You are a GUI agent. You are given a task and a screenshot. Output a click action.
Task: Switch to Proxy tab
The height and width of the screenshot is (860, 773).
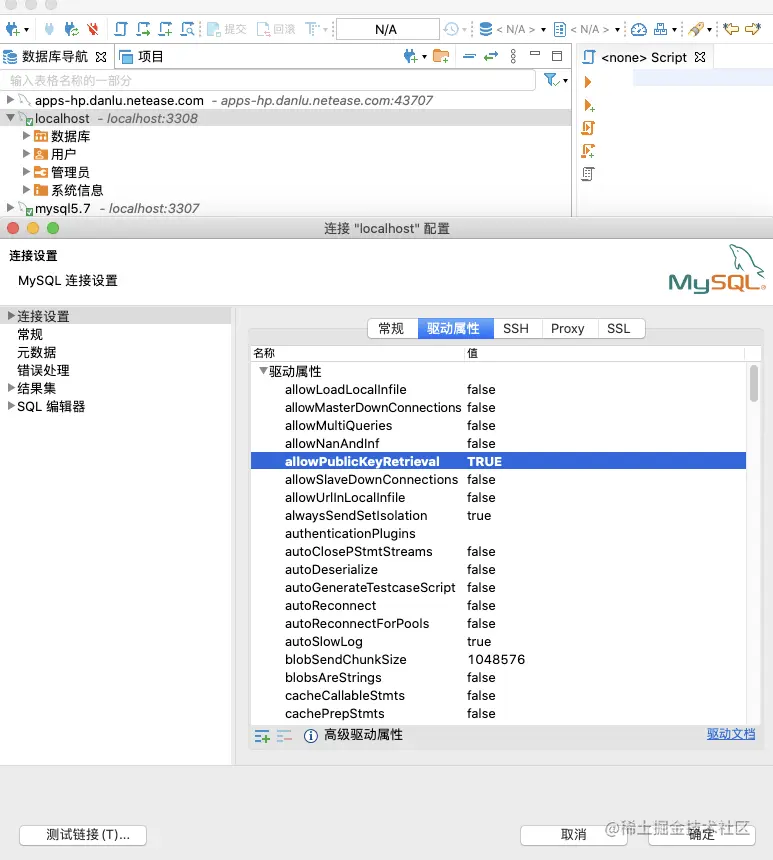(x=568, y=329)
